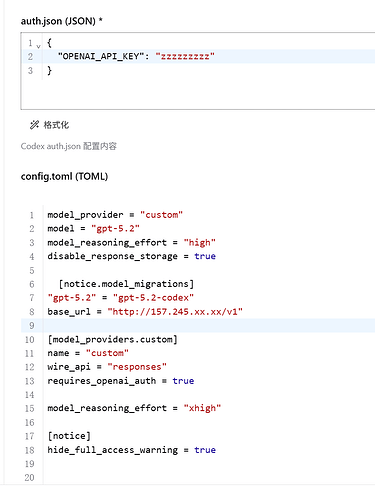Collapse the JSON fold arrow on line 1

pos(39,46)
